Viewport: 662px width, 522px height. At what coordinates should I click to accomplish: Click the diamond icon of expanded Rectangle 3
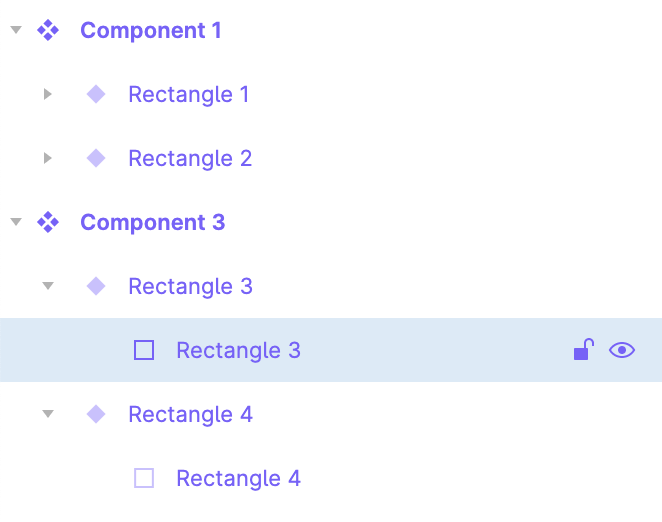pos(96,286)
